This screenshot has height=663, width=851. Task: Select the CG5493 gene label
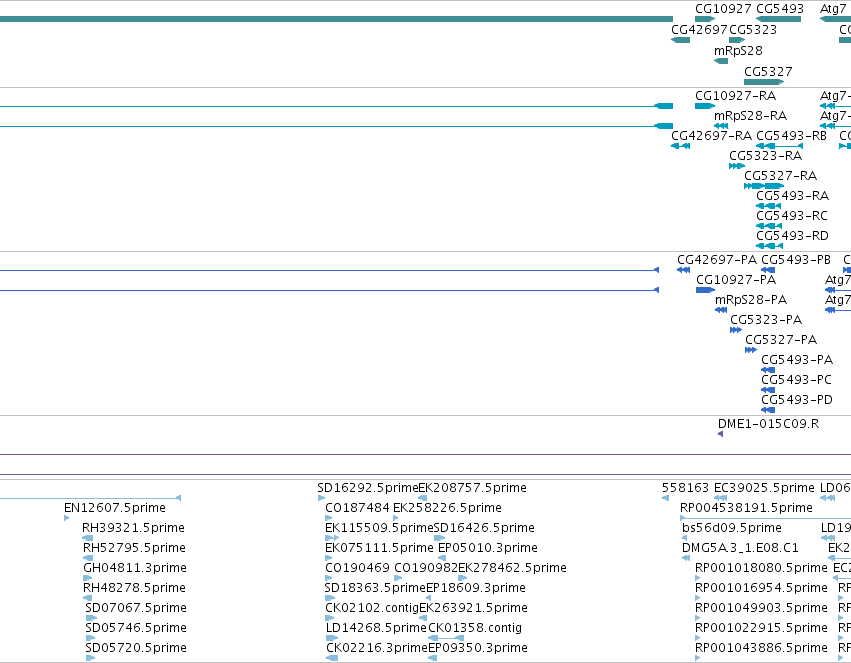[x=779, y=9]
